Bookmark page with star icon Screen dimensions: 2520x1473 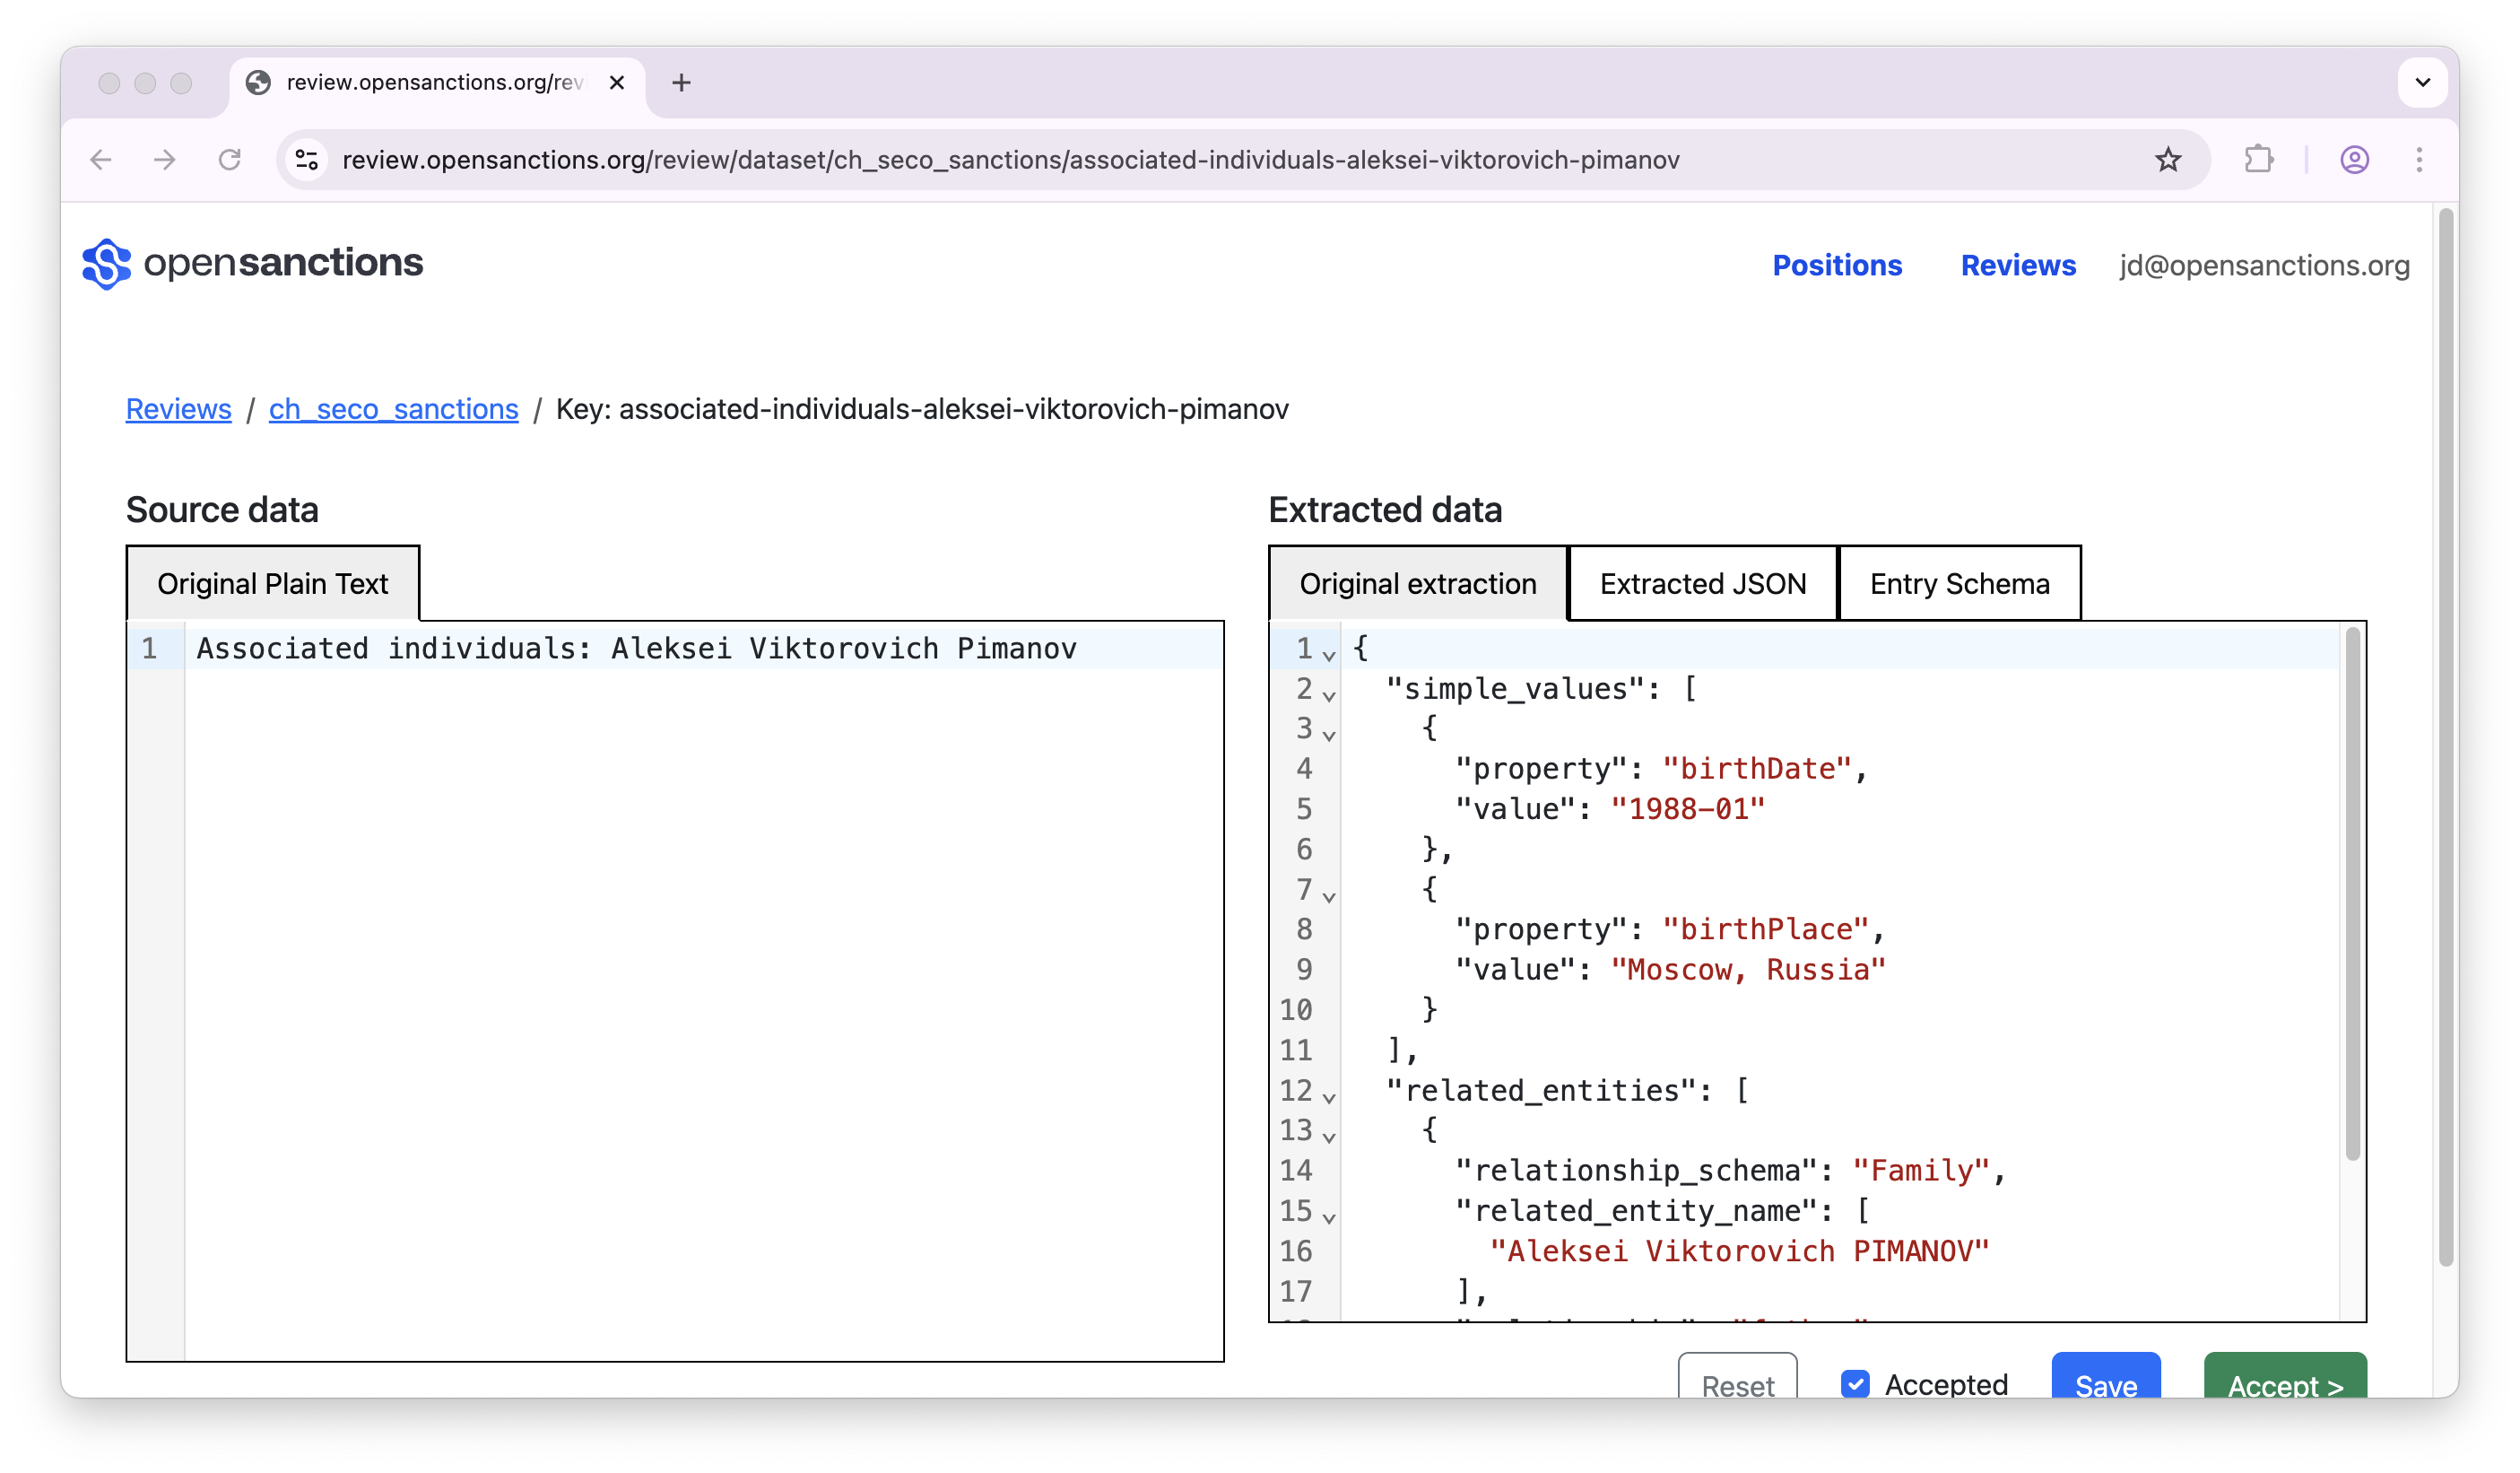2167,160
